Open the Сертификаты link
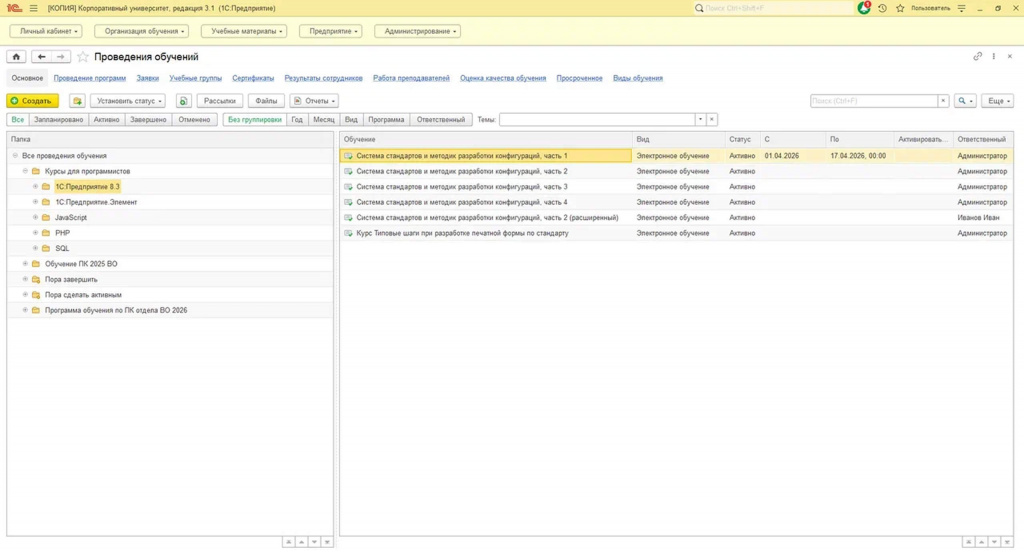Viewport: 1024px width, 554px height. click(x=253, y=78)
